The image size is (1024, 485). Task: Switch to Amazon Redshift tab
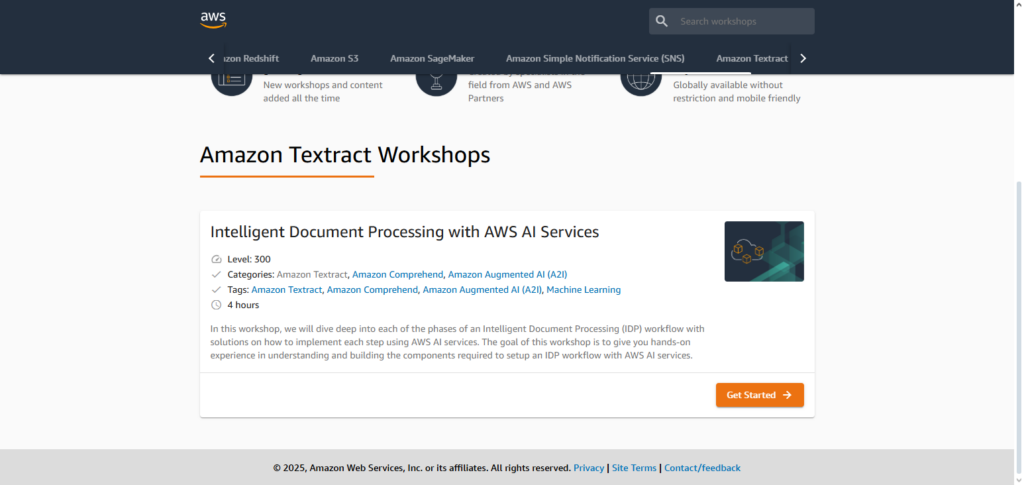[252, 59]
